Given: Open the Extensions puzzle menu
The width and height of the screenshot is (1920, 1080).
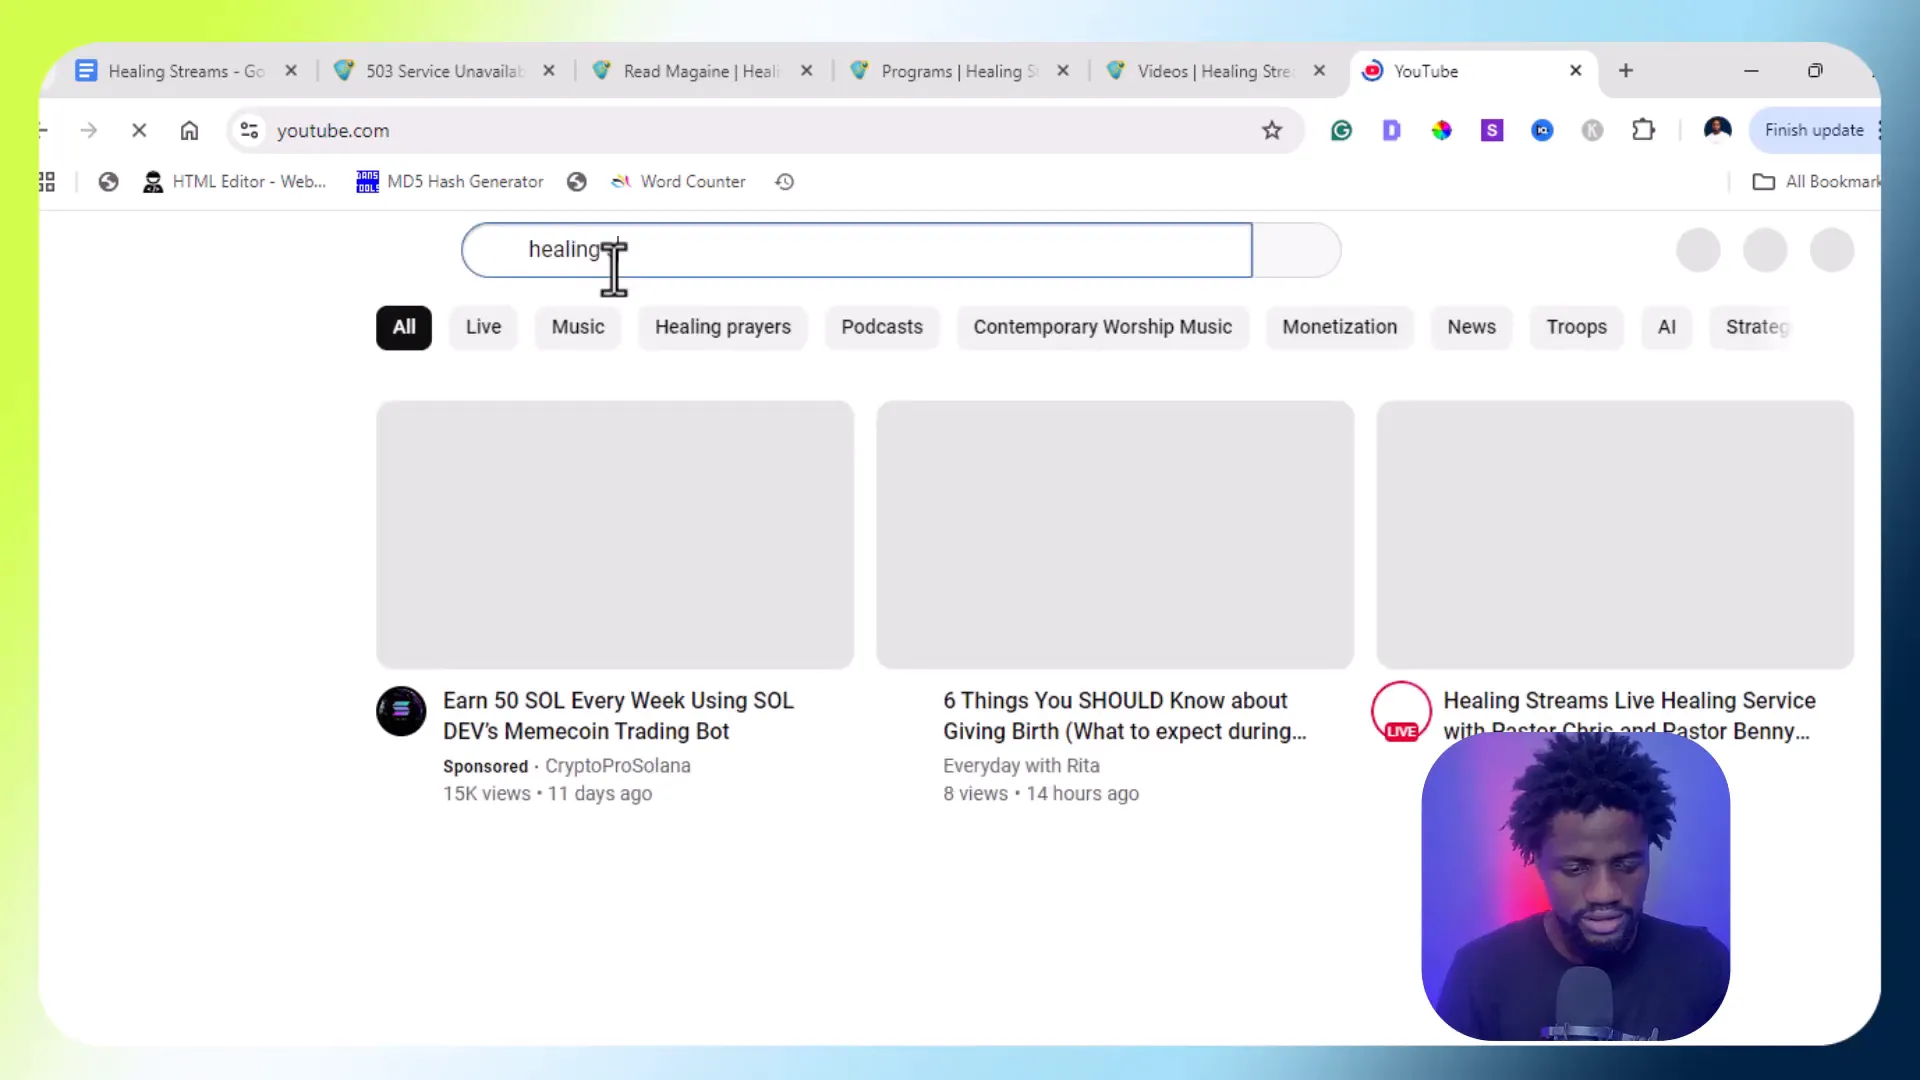Looking at the screenshot, I should click(x=1643, y=130).
